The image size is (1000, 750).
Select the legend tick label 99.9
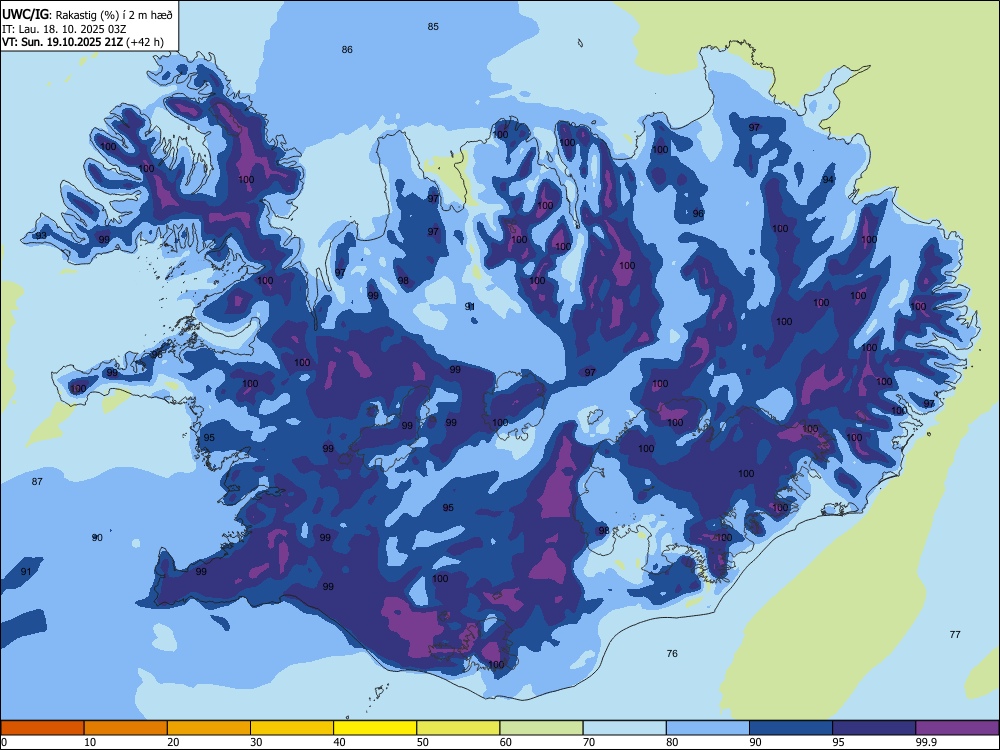click(926, 742)
